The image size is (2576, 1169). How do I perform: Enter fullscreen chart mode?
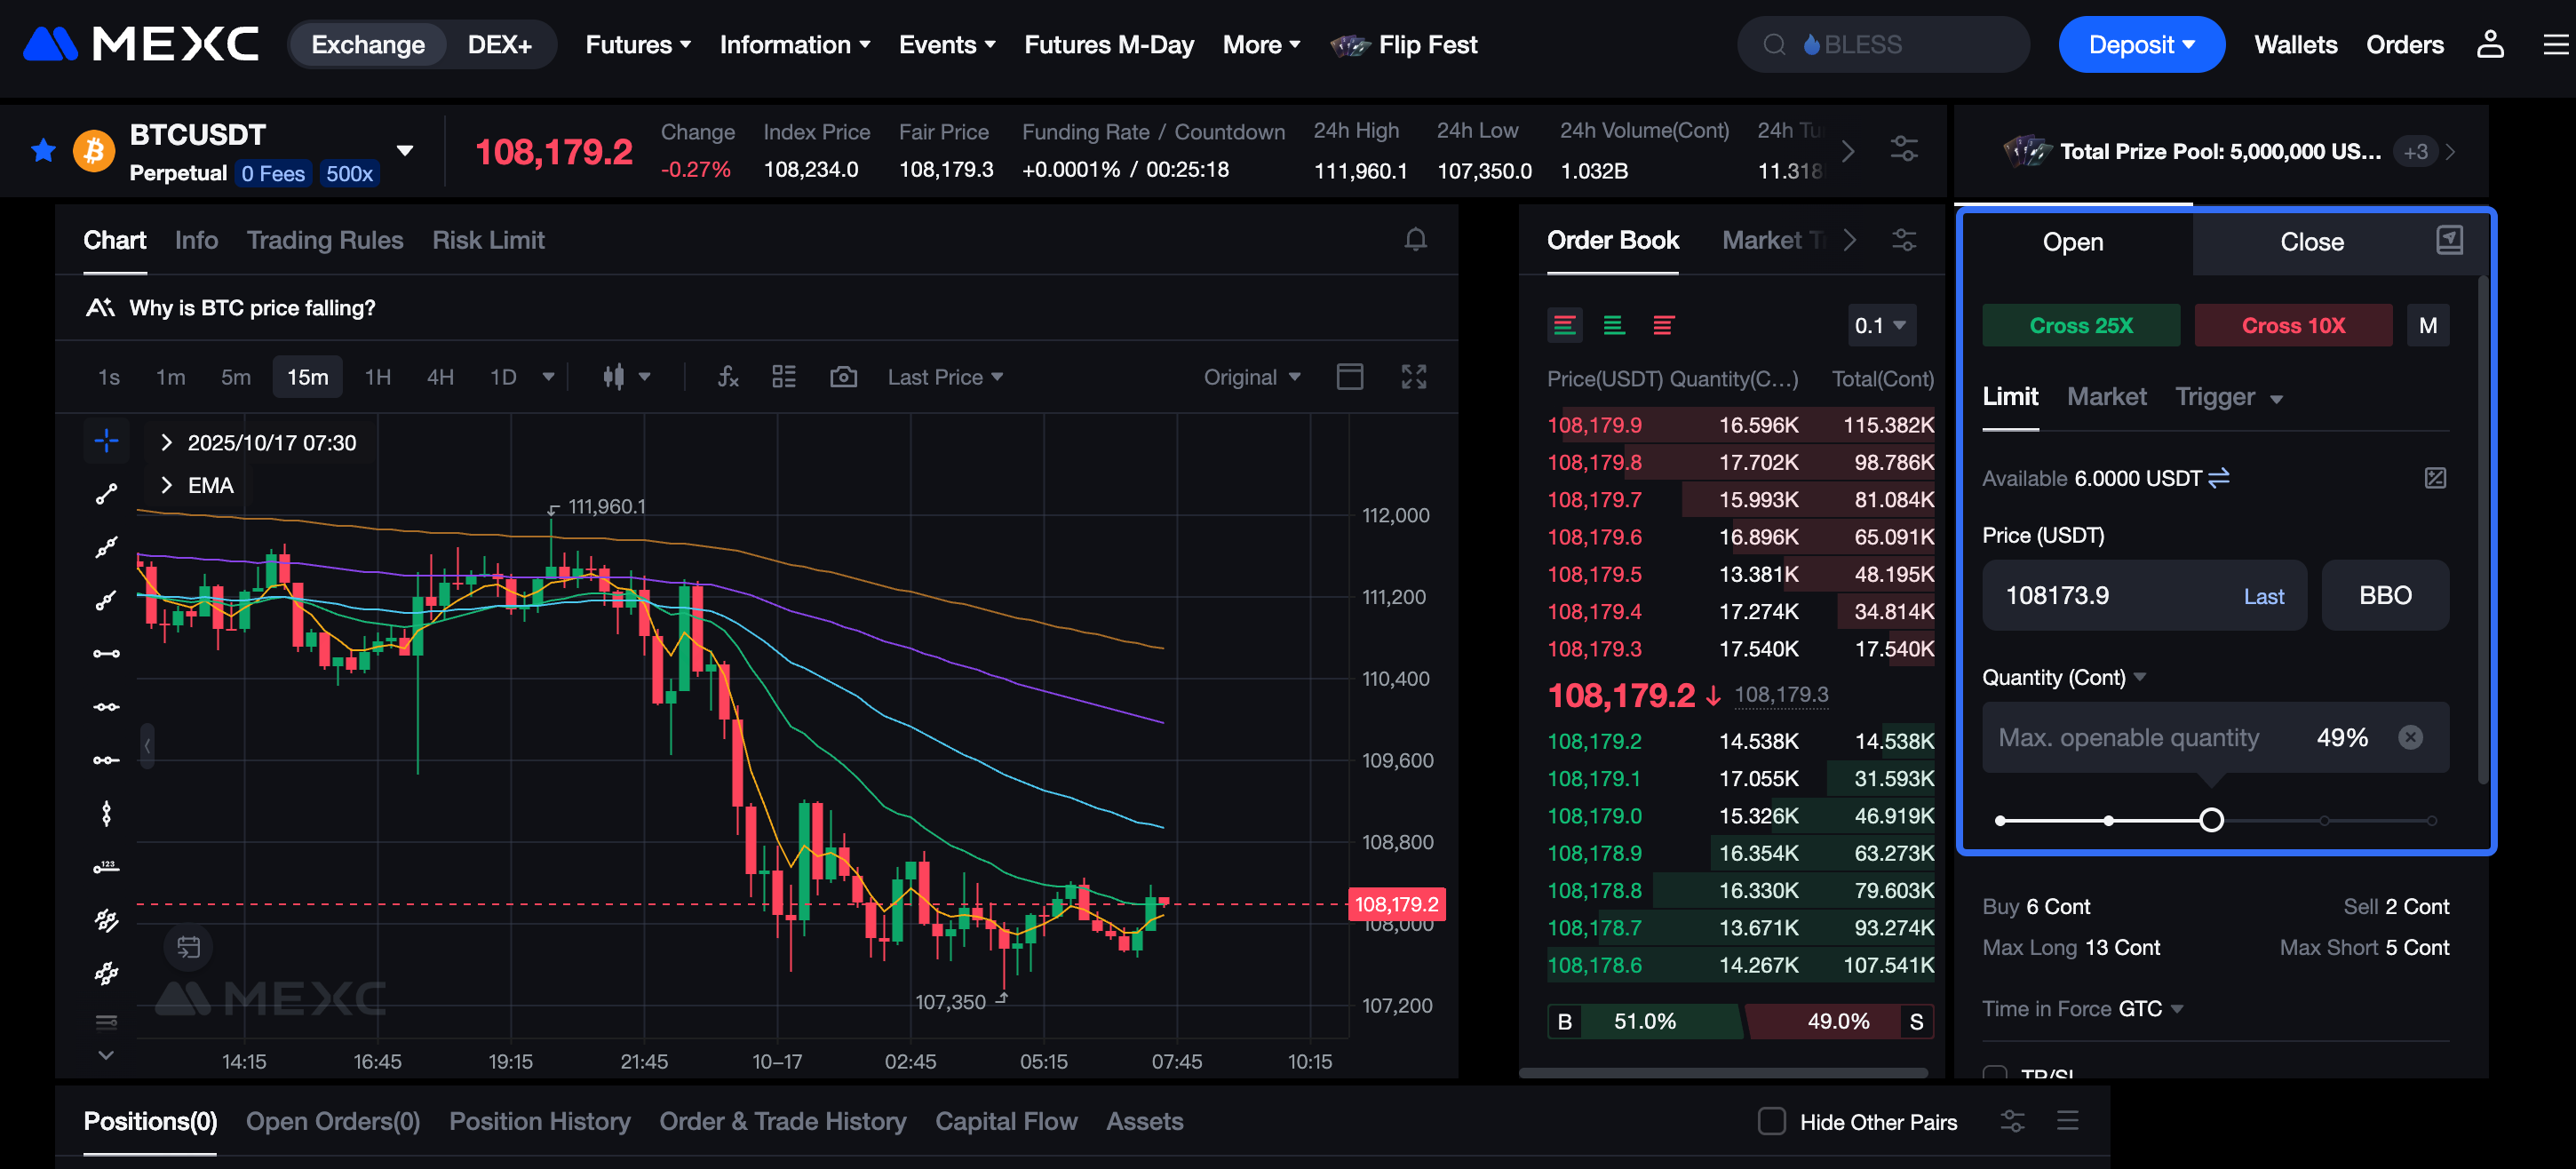[1413, 377]
